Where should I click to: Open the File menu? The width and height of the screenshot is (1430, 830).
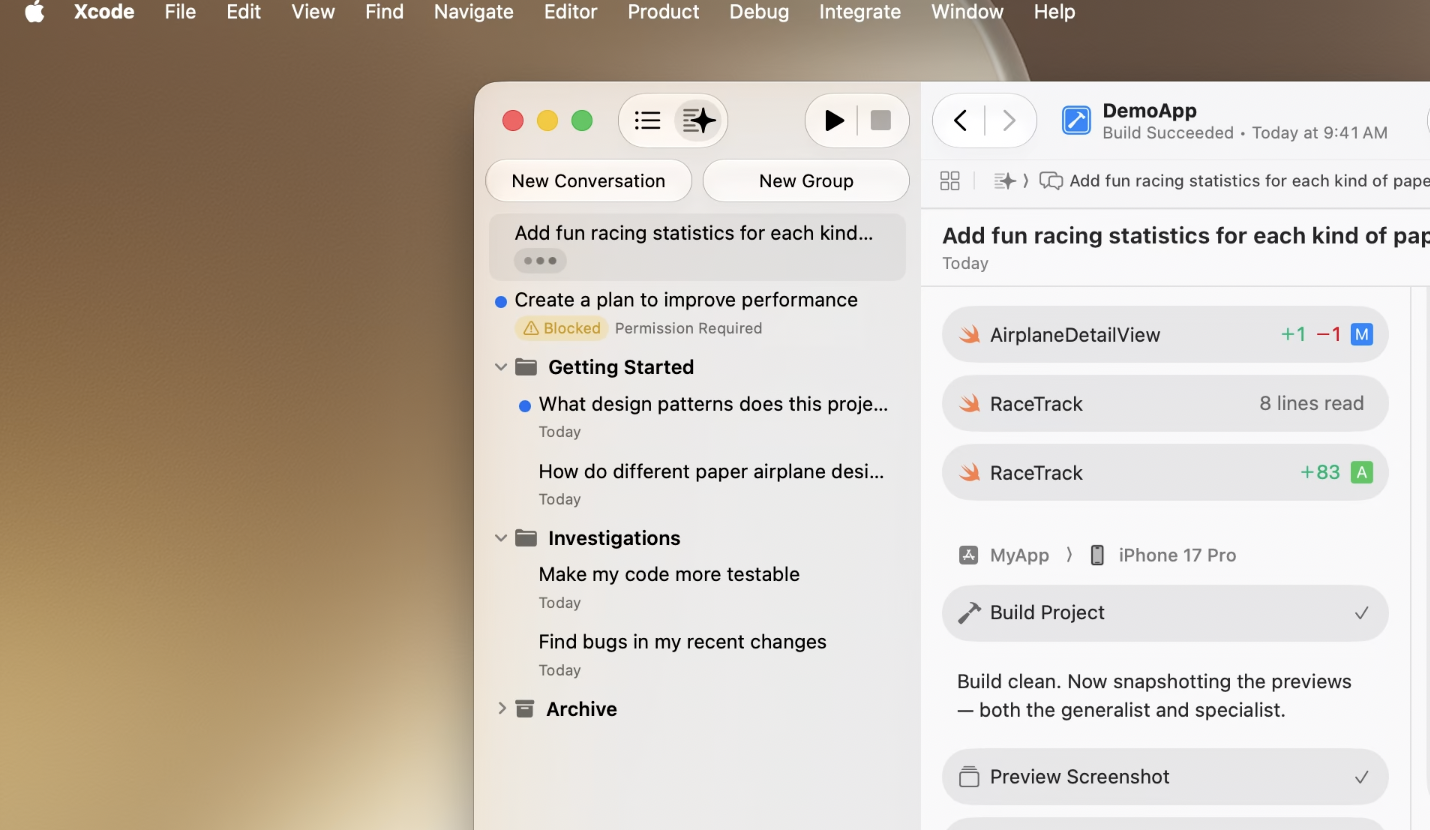tap(180, 12)
